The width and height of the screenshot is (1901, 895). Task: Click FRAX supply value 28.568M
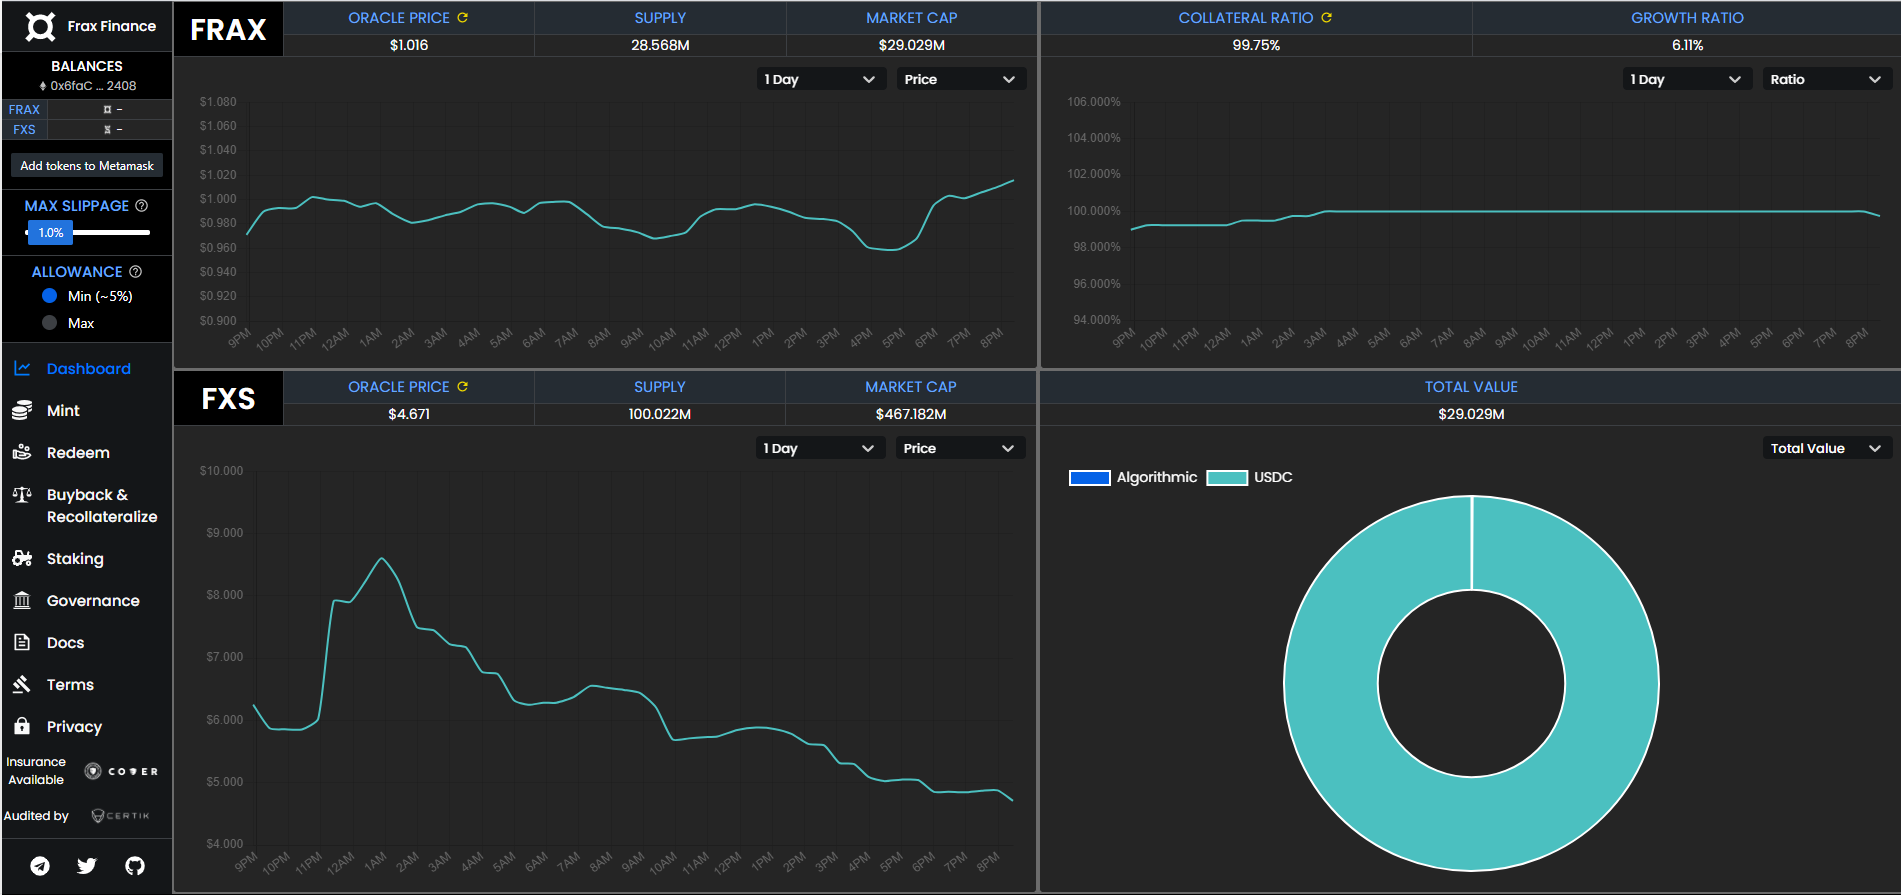660,45
